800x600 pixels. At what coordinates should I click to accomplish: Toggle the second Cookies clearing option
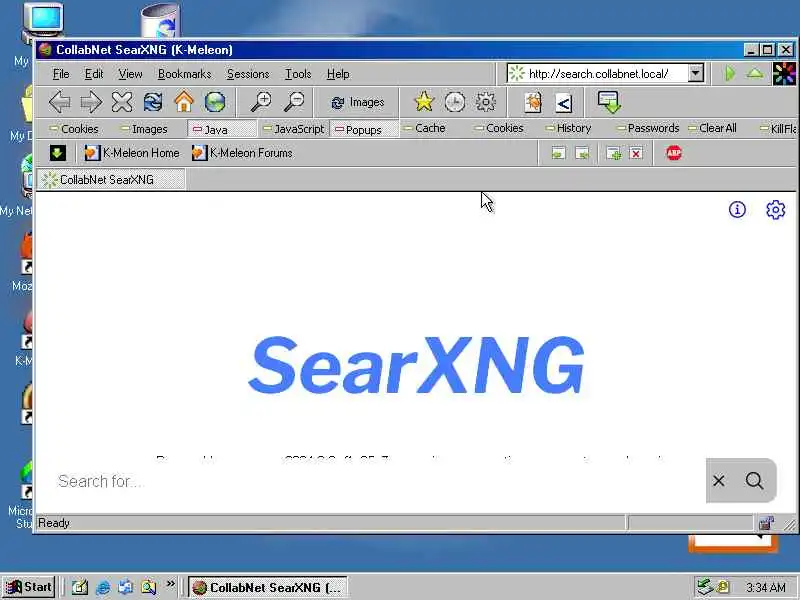tap(499, 128)
